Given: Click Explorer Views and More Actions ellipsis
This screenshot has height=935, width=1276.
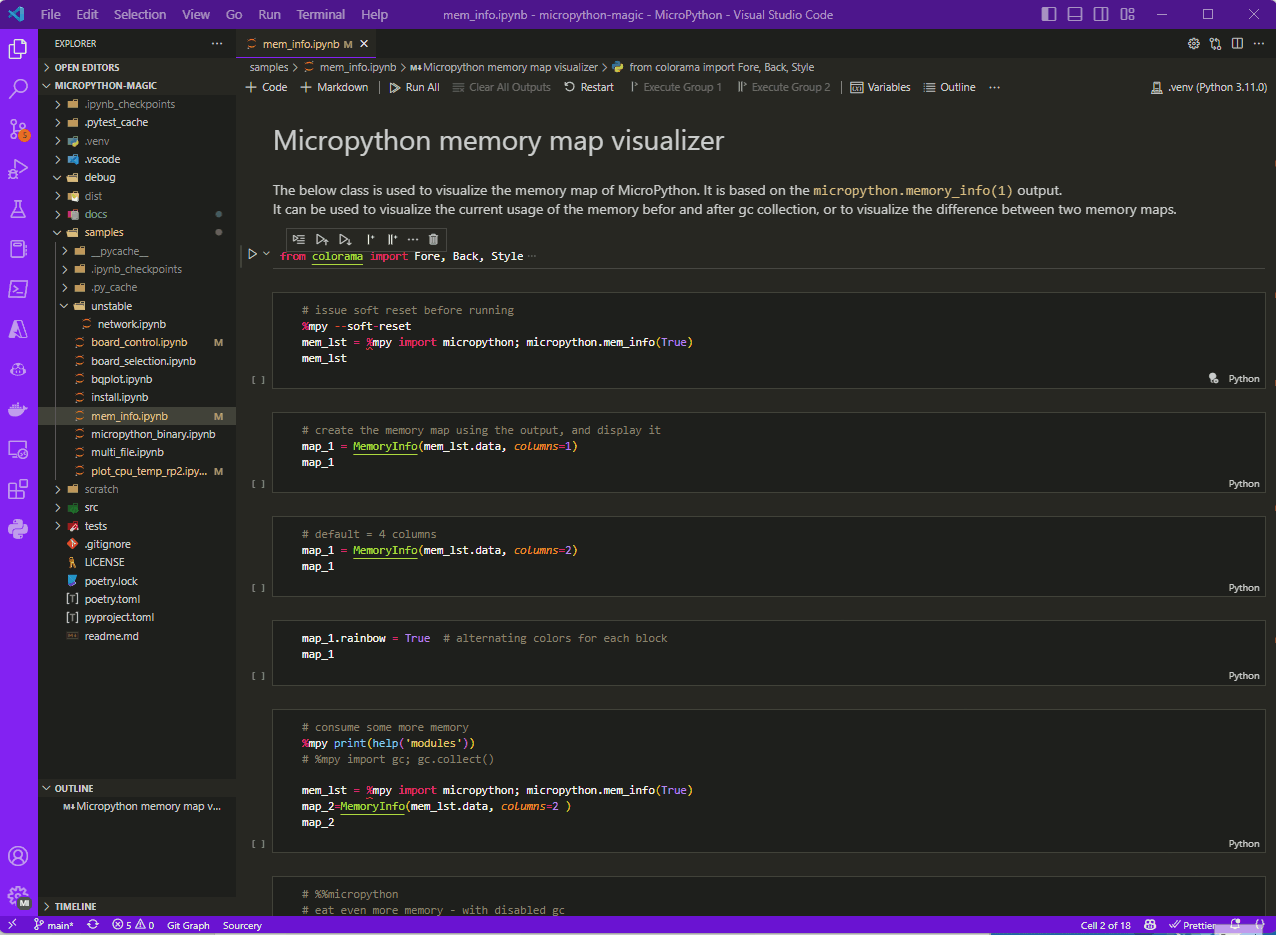Looking at the screenshot, I should pos(217,44).
